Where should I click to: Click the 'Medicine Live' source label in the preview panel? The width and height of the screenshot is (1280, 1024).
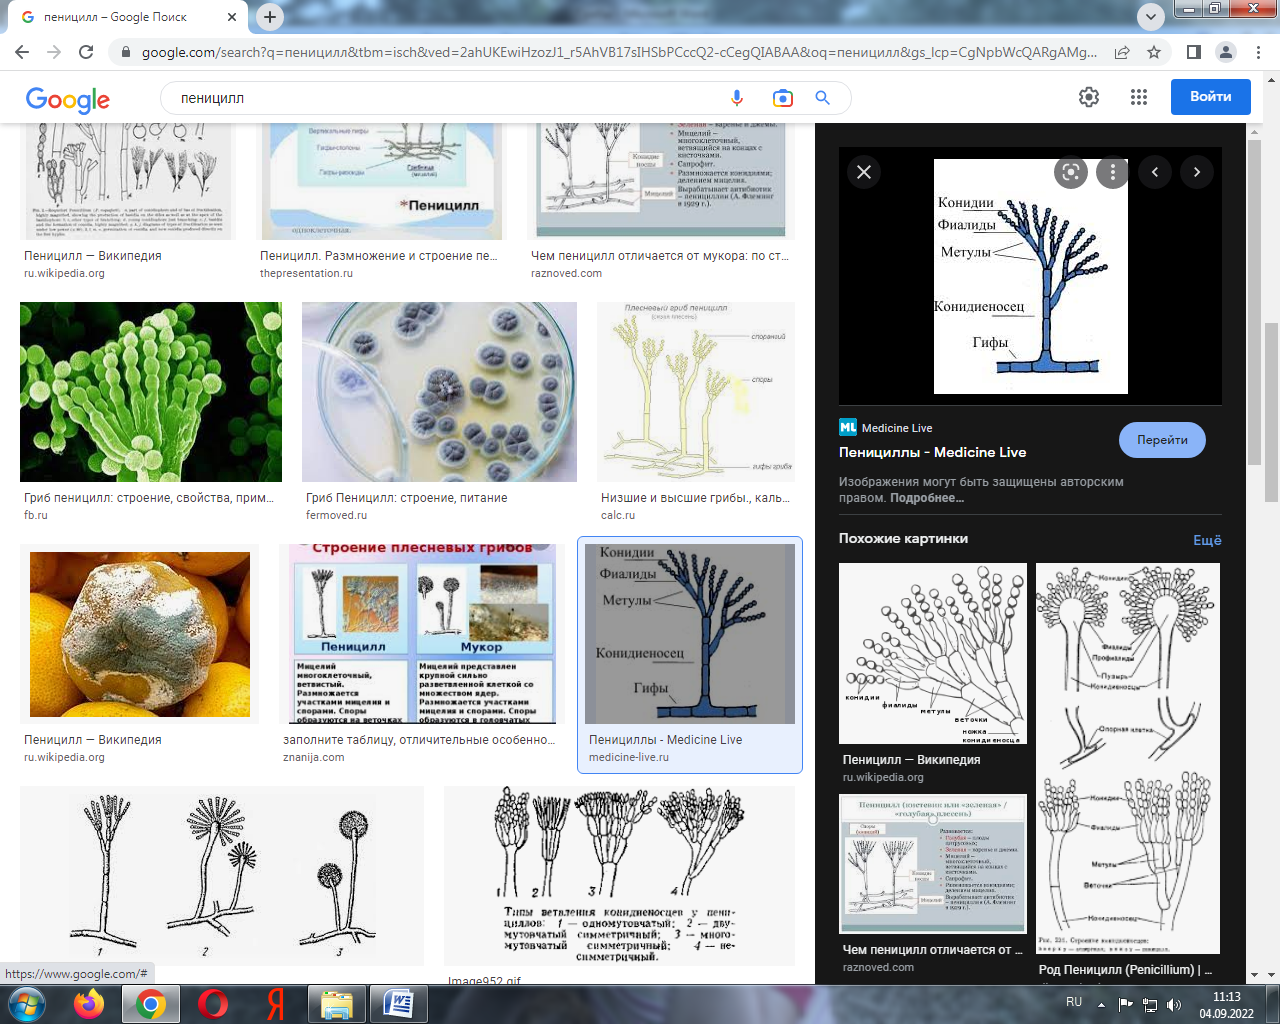897,428
